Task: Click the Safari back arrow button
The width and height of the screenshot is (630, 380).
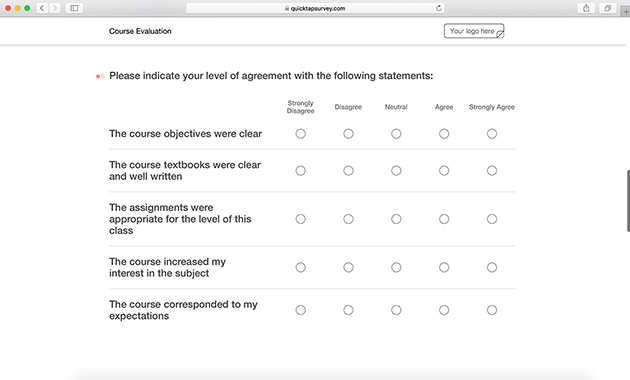Action: [x=42, y=8]
